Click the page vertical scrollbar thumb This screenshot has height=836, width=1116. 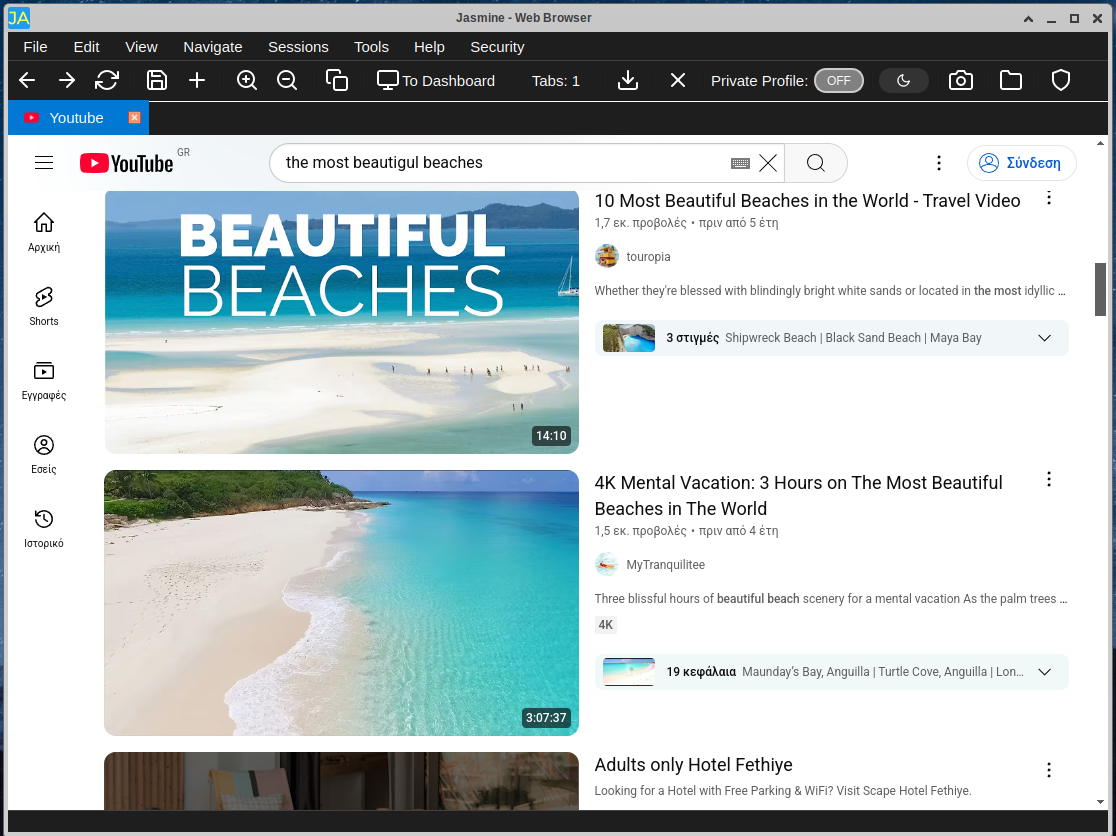[x=1100, y=290]
